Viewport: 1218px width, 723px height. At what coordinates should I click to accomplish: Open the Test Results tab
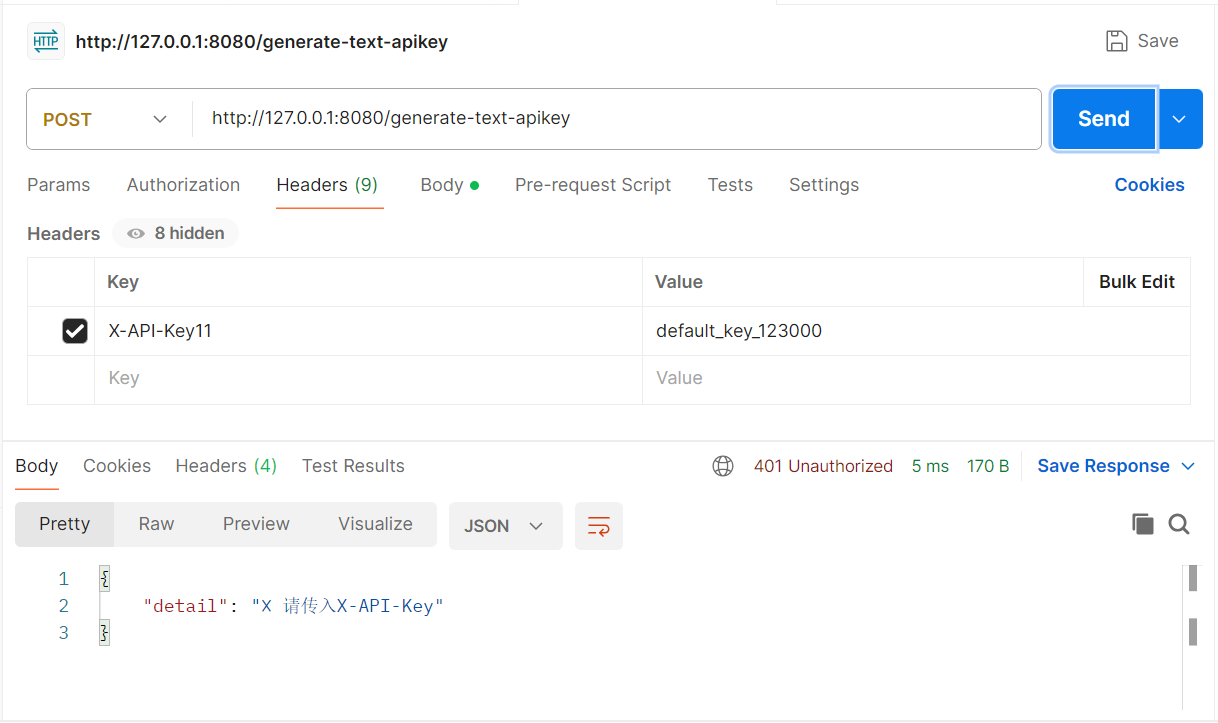[353, 466]
